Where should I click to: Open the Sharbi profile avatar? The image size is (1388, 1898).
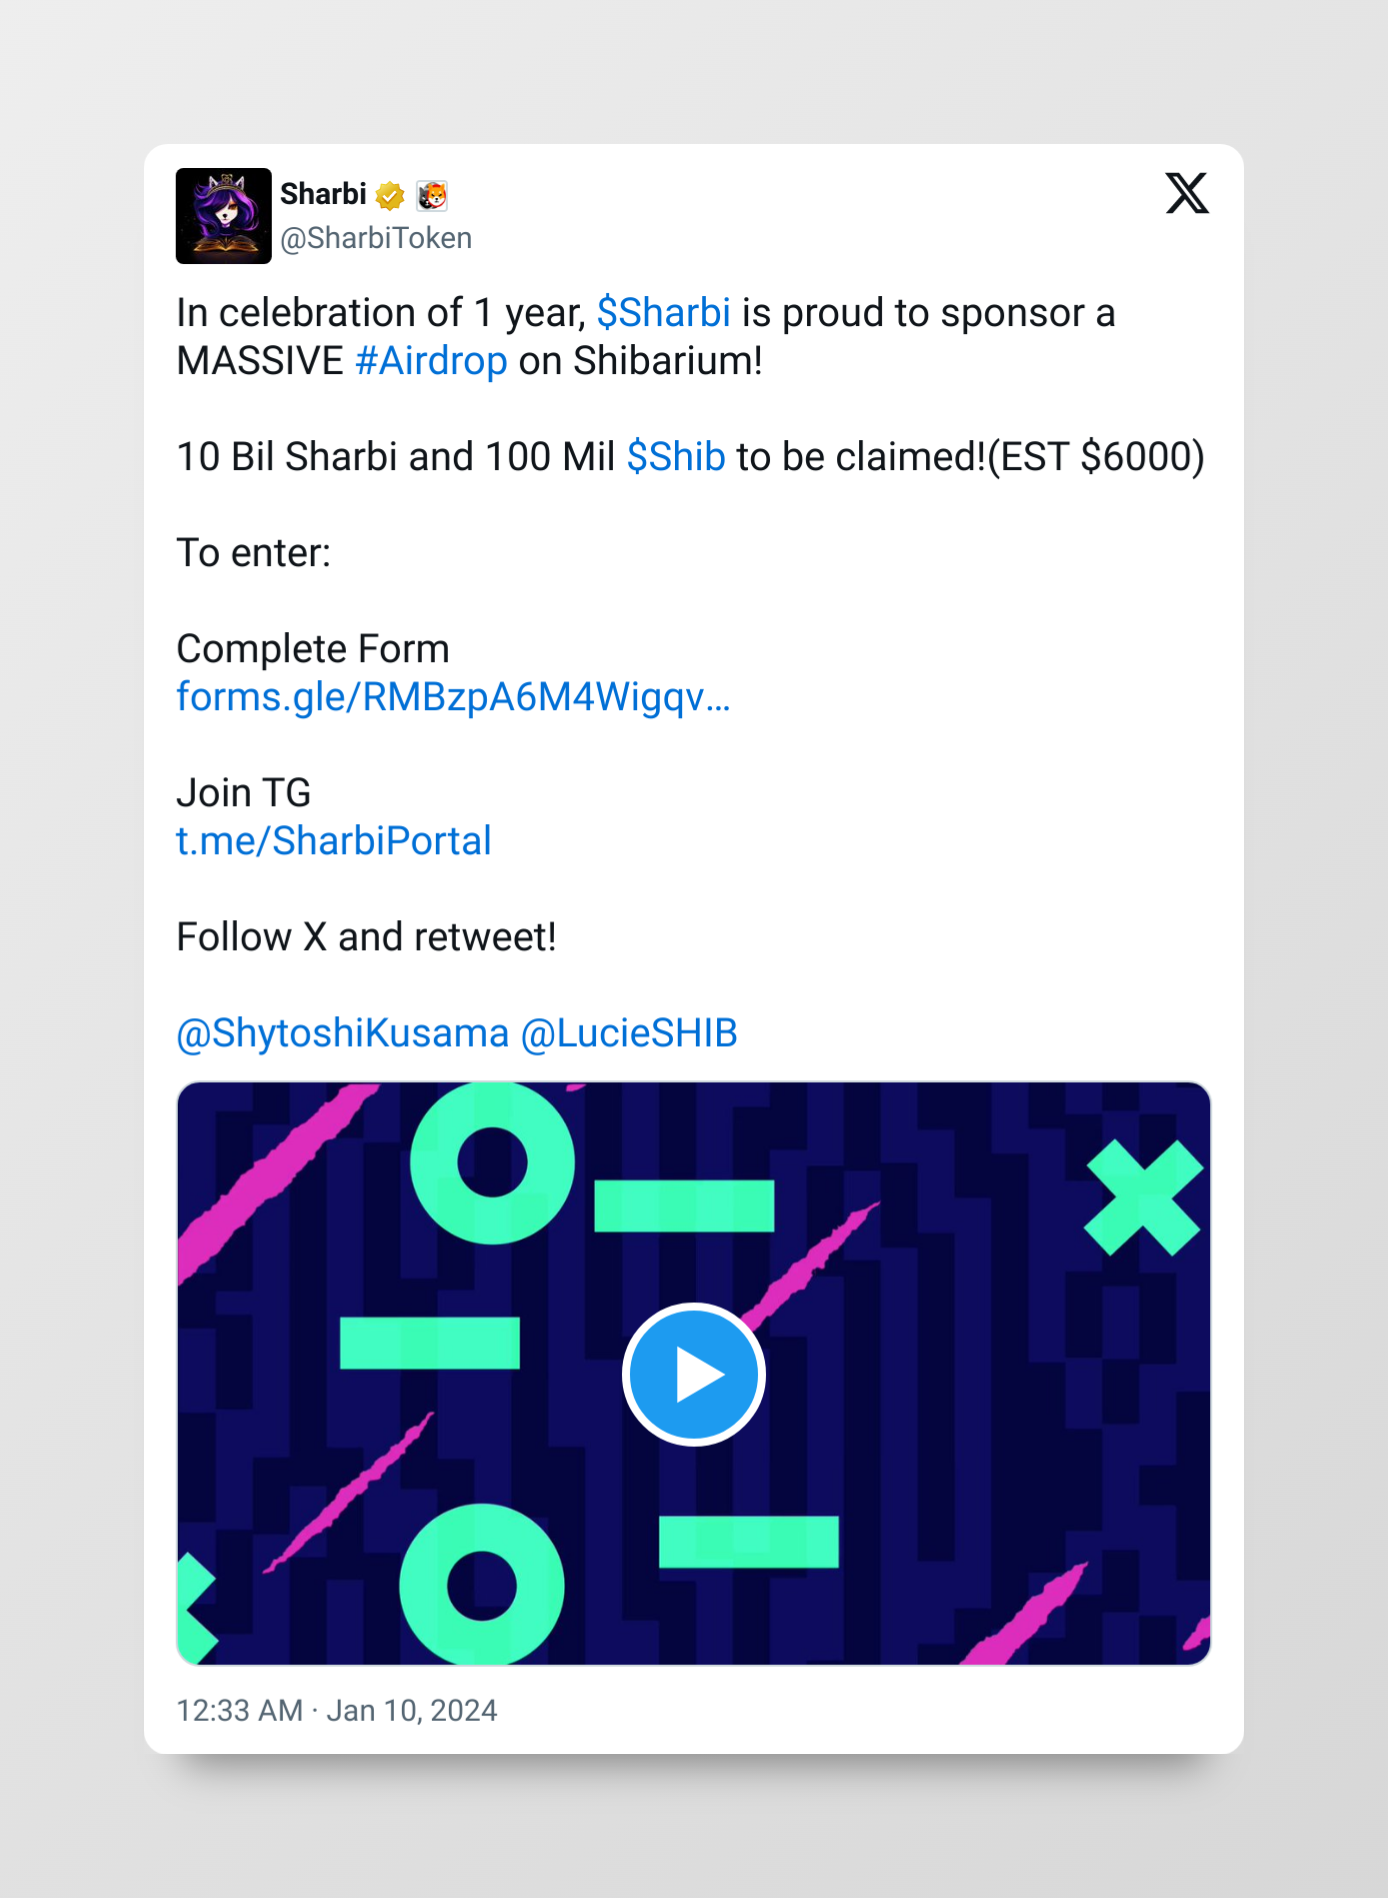coord(224,216)
